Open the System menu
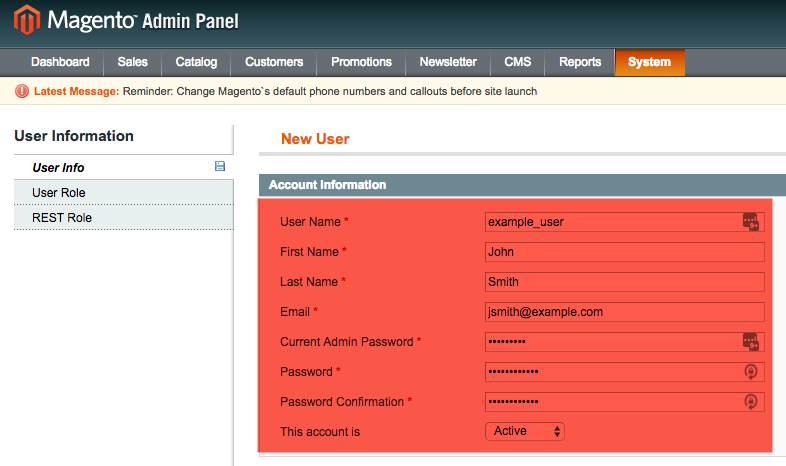 tap(649, 62)
